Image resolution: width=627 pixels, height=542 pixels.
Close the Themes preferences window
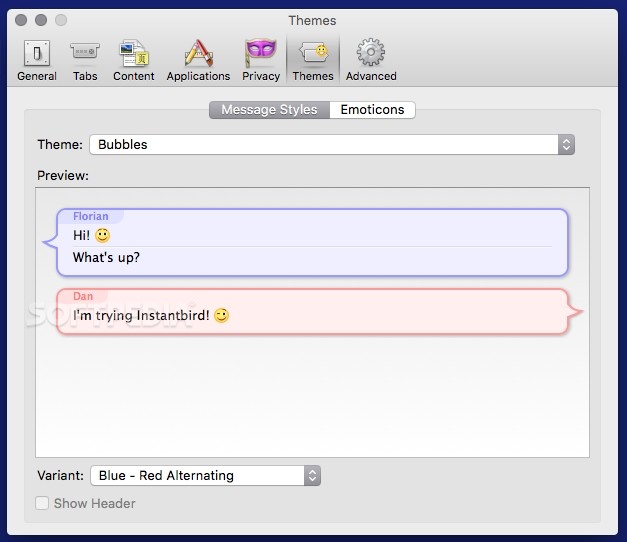21,20
